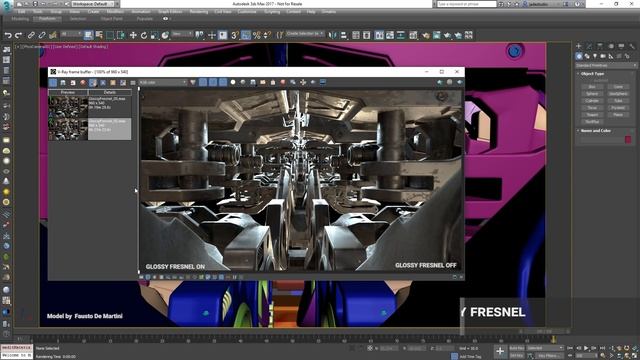640x360 pixels.
Task: Open the Graph Editors menu
Action: (x=170, y=12)
